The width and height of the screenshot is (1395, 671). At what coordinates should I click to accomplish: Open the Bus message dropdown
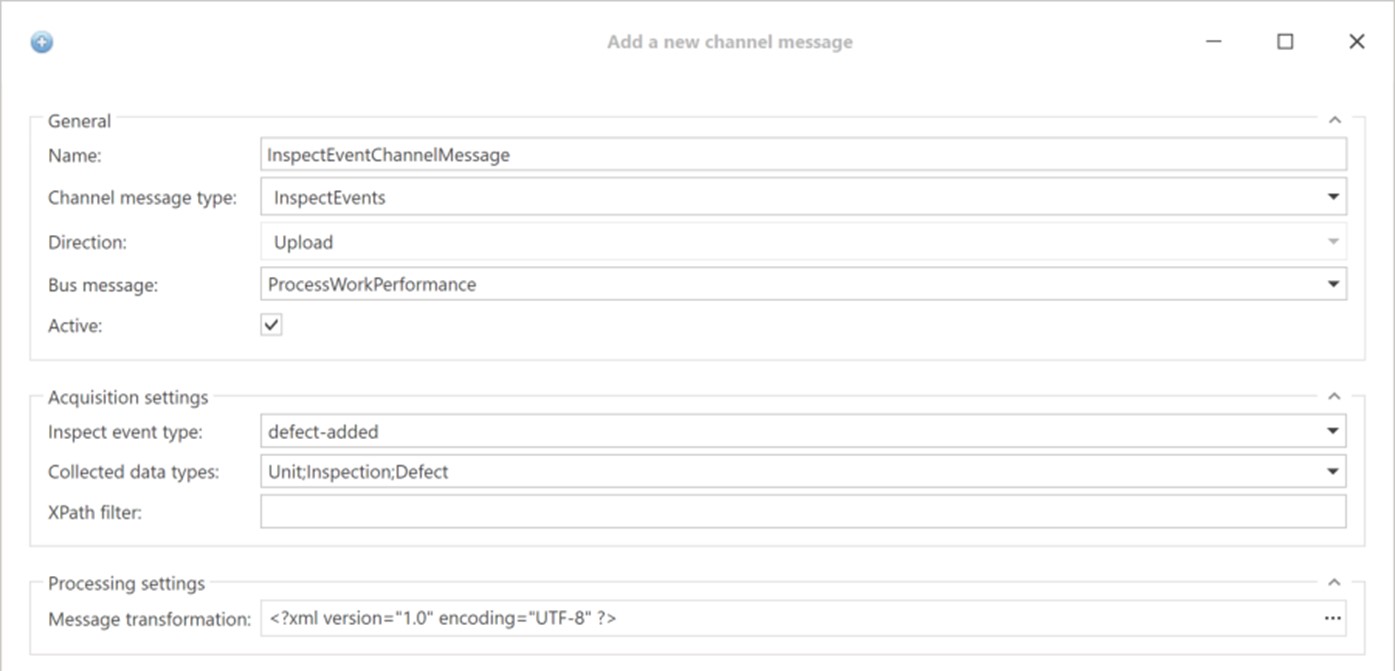point(1333,283)
